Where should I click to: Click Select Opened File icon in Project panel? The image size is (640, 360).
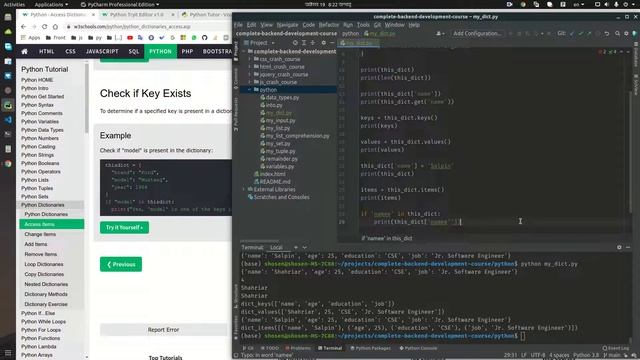(x=295, y=42)
